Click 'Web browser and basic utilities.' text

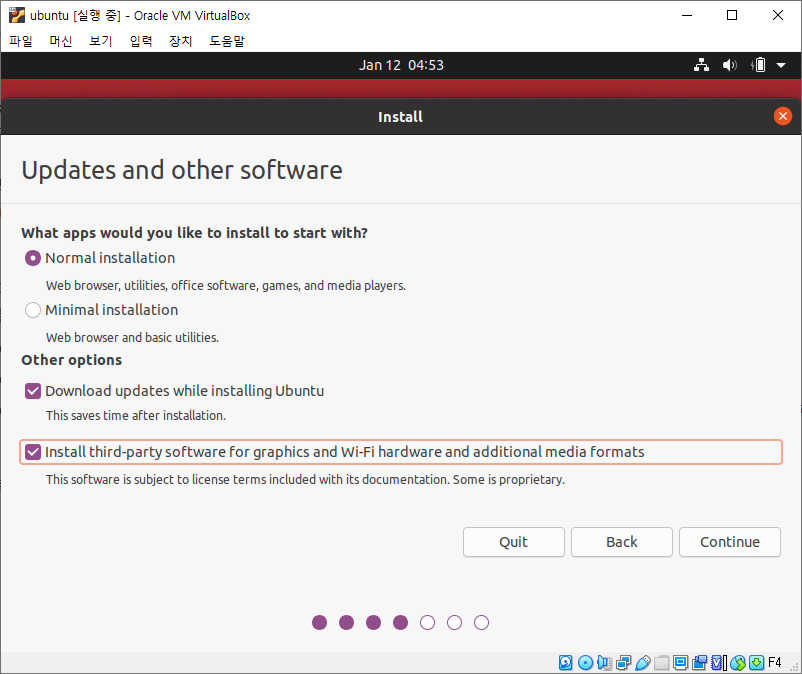(x=132, y=338)
